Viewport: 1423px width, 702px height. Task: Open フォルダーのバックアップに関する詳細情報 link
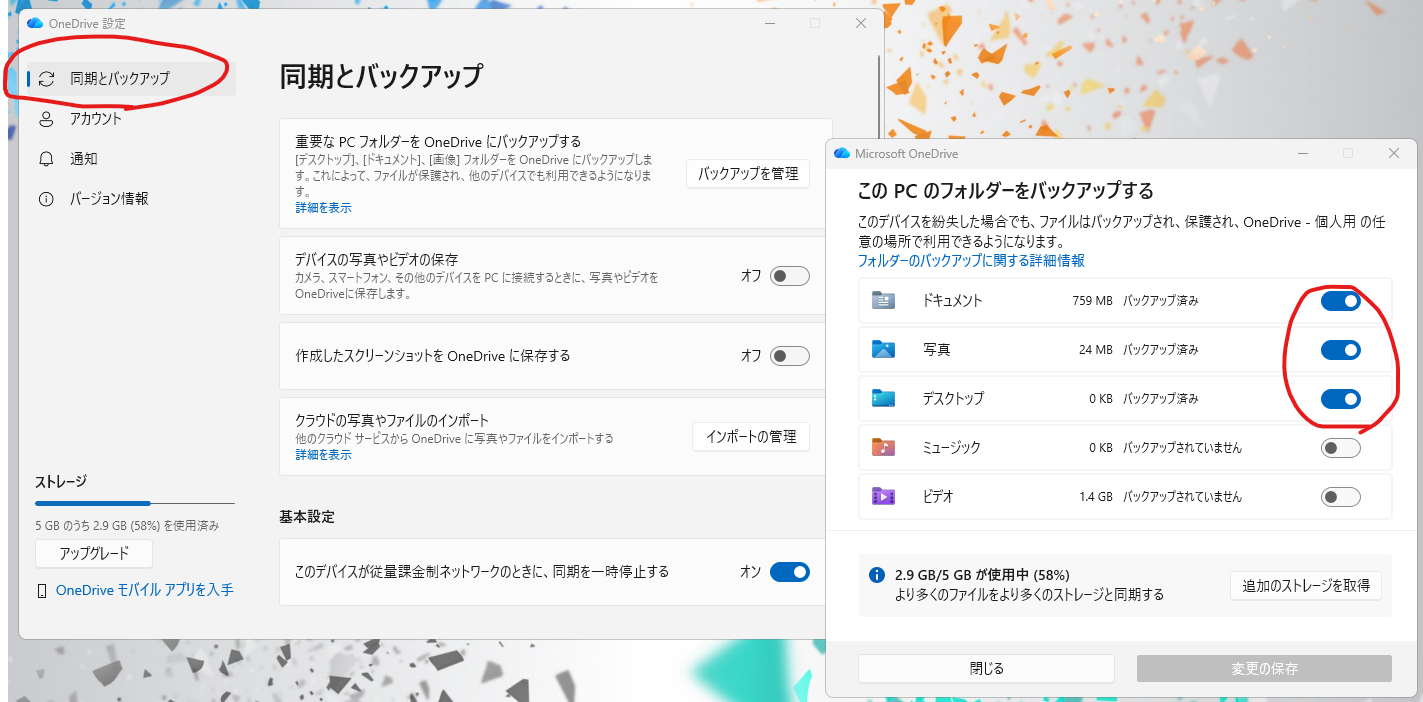[x=970, y=261]
